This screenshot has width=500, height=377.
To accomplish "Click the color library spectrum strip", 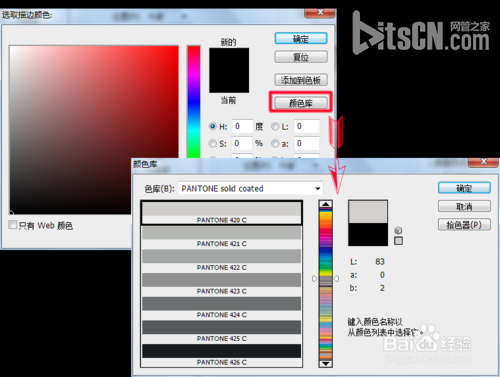I will [326, 284].
